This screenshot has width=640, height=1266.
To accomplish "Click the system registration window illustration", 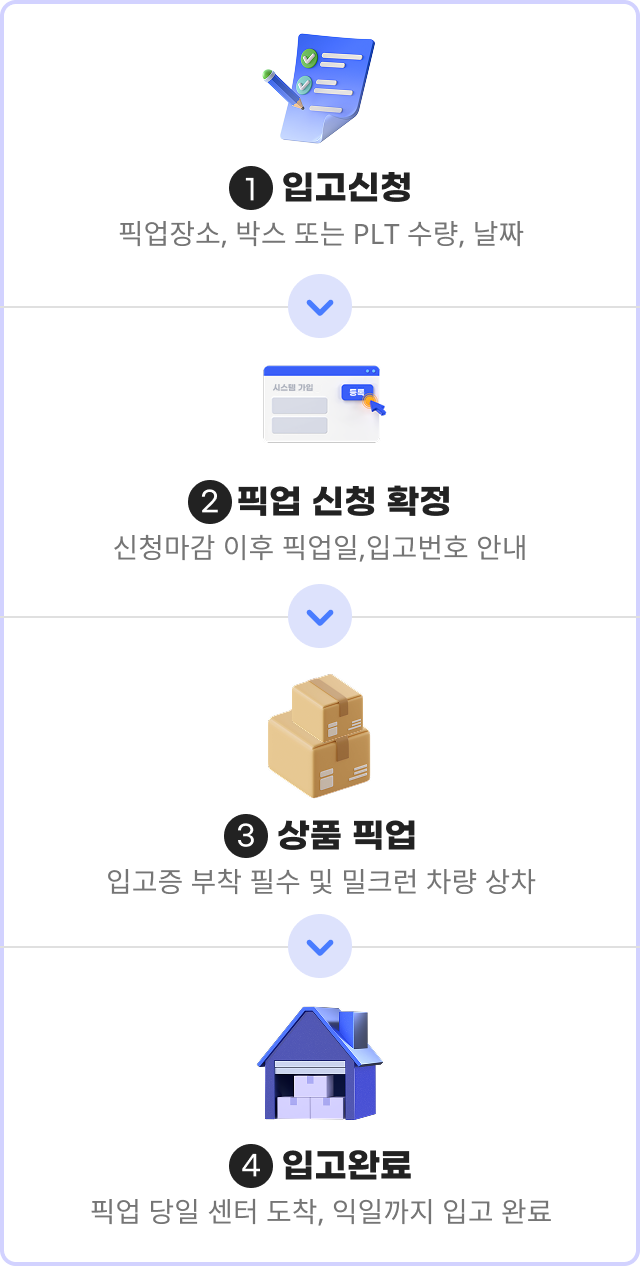I will pos(320,404).
